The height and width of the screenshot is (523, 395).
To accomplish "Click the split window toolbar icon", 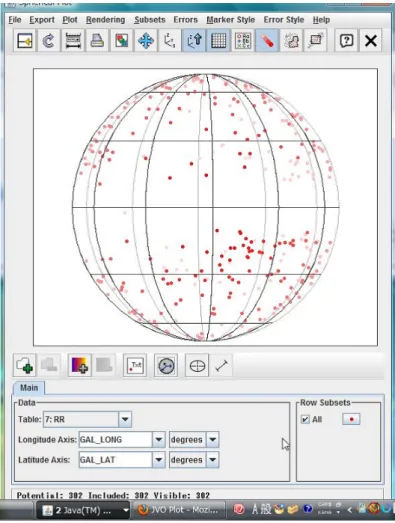I will 25,41.
